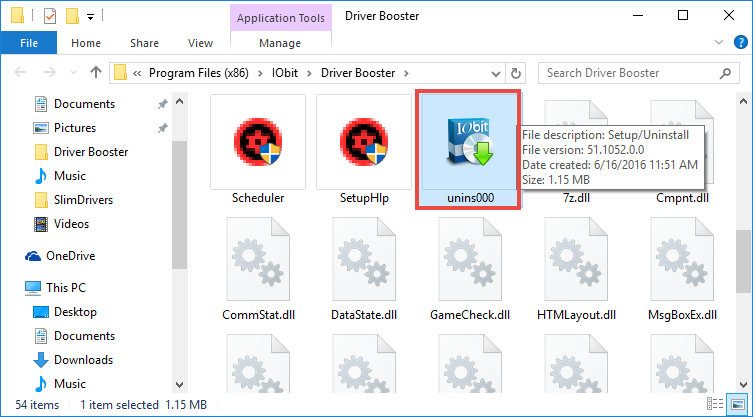
Task: Switch to the Share ribbon tab
Action: [x=144, y=43]
